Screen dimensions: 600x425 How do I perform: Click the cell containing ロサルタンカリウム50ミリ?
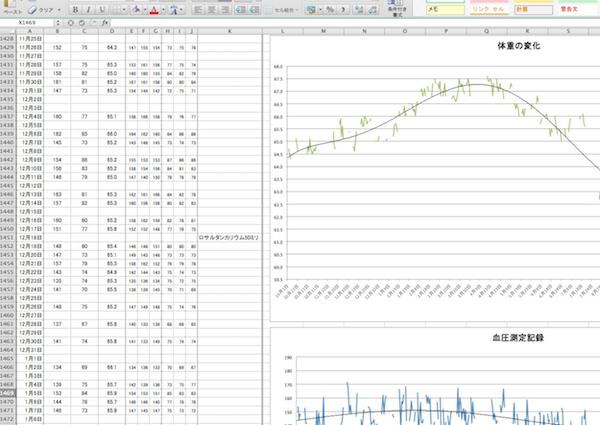click(229, 238)
